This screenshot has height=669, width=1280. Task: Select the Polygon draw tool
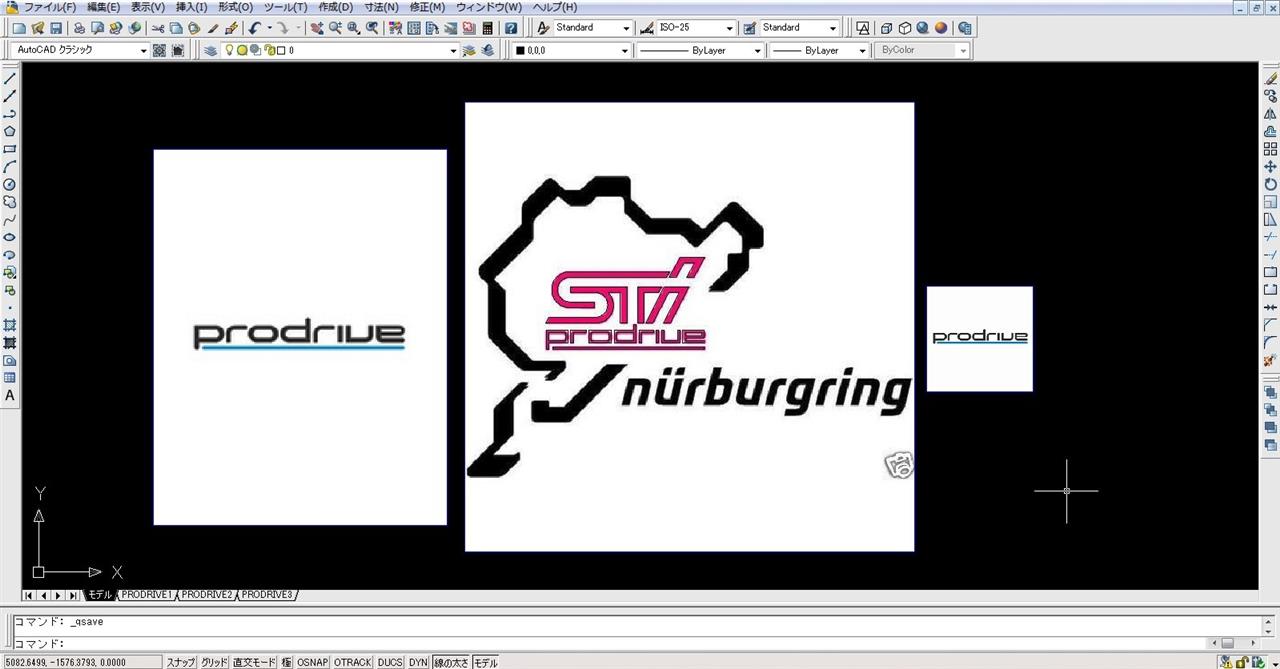[x=10, y=131]
